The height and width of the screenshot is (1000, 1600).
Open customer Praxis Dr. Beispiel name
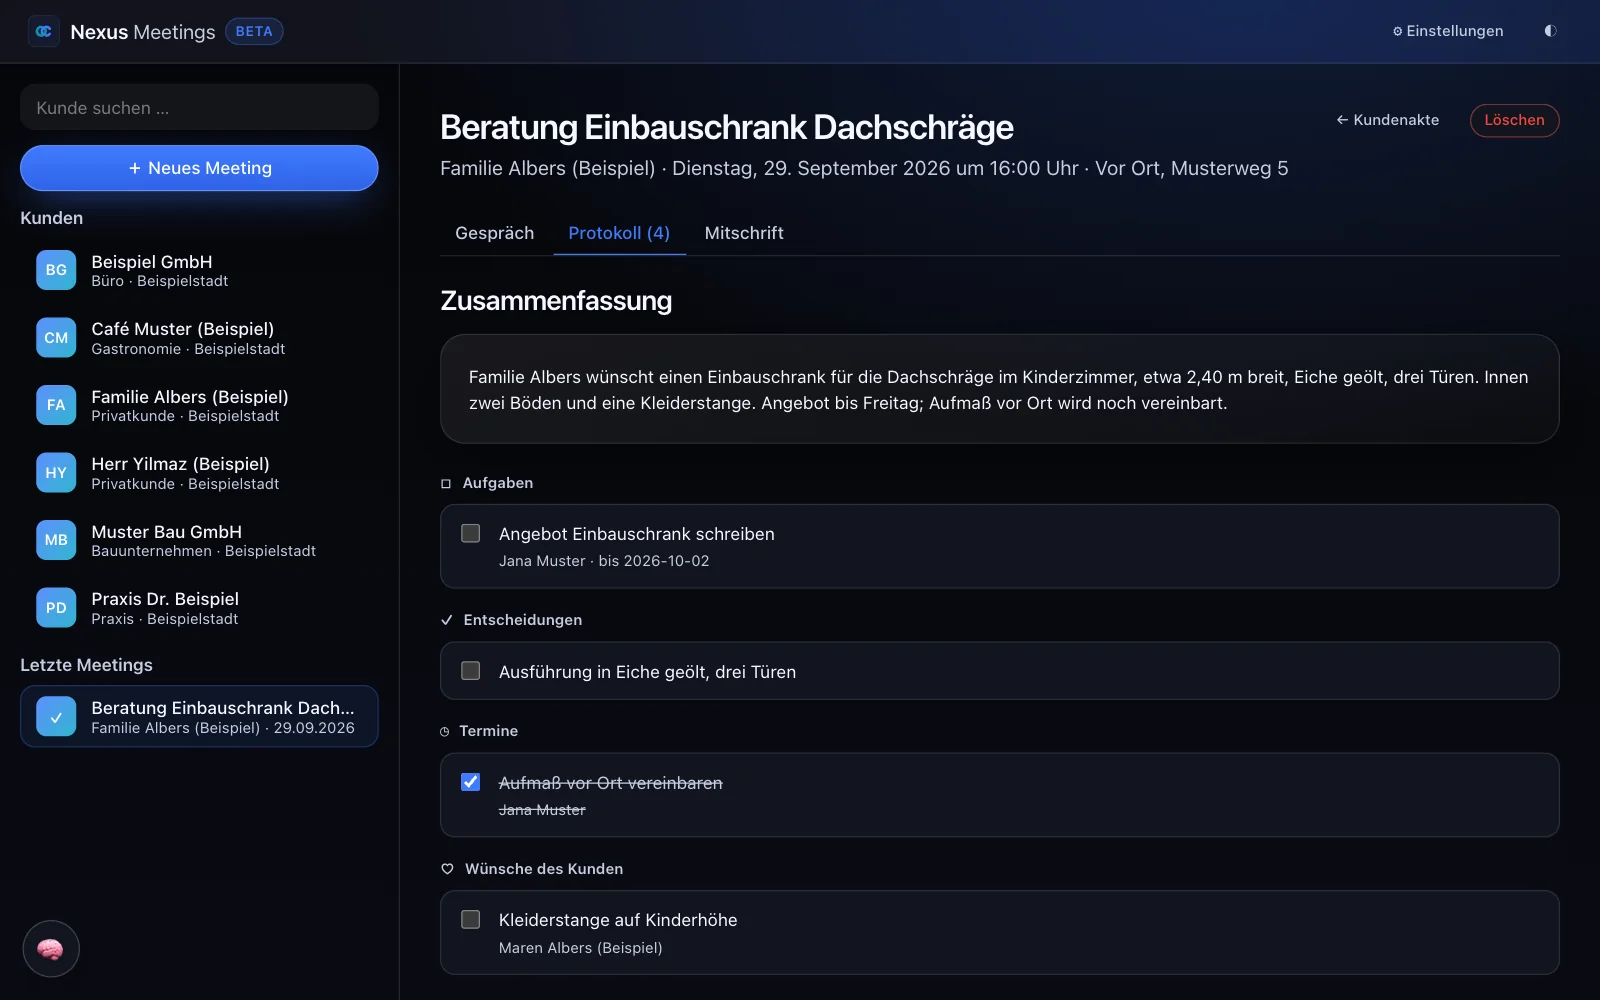[165, 599]
